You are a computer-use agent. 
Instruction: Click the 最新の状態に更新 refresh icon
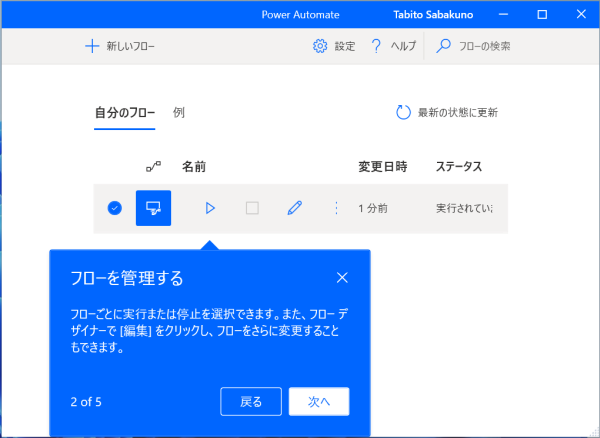pyautogui.click(x=403, y=112)
